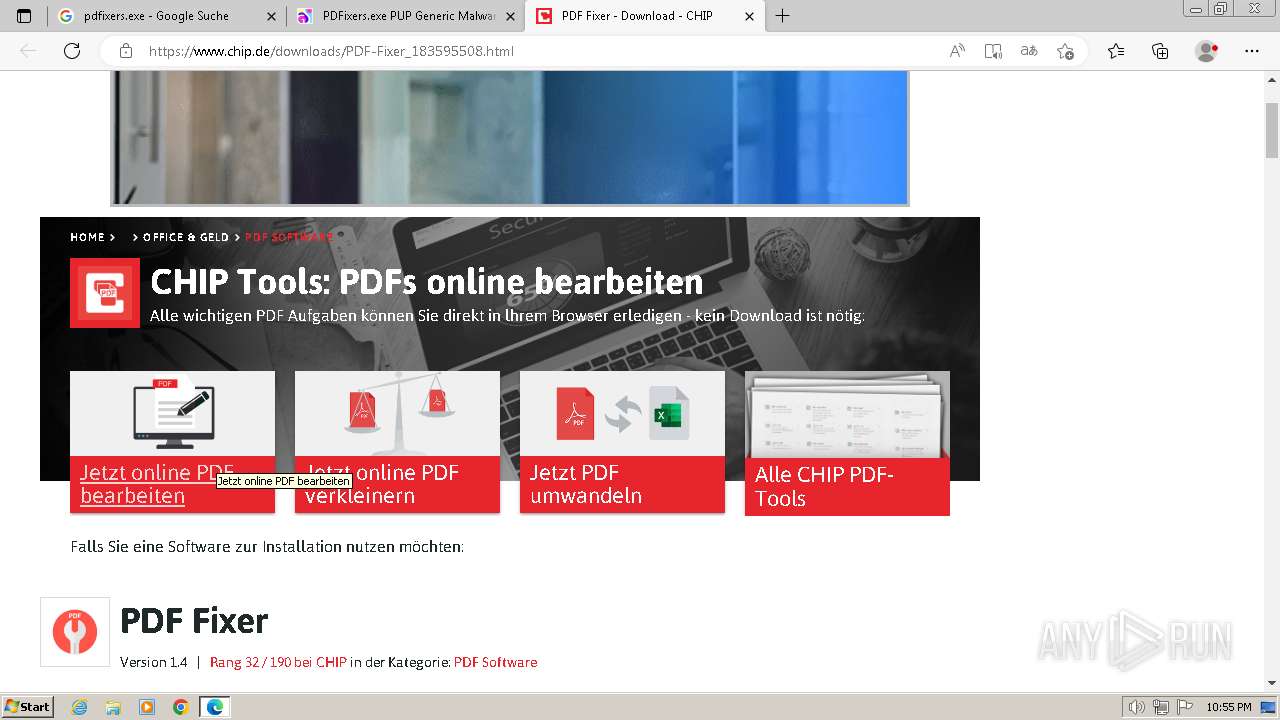
Task: Open Immersive reader icon
Action: (993, 51)
